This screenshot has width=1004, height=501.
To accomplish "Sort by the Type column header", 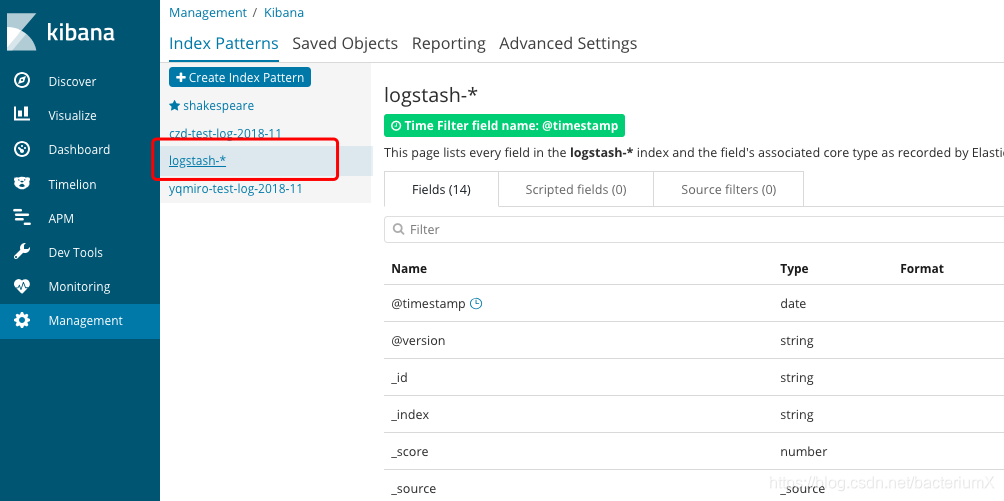I will 794,268.
